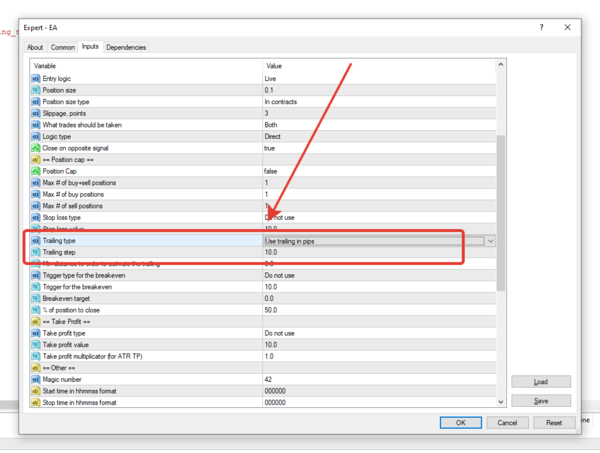
Task: Click the Save button
Action: [541, 401]
